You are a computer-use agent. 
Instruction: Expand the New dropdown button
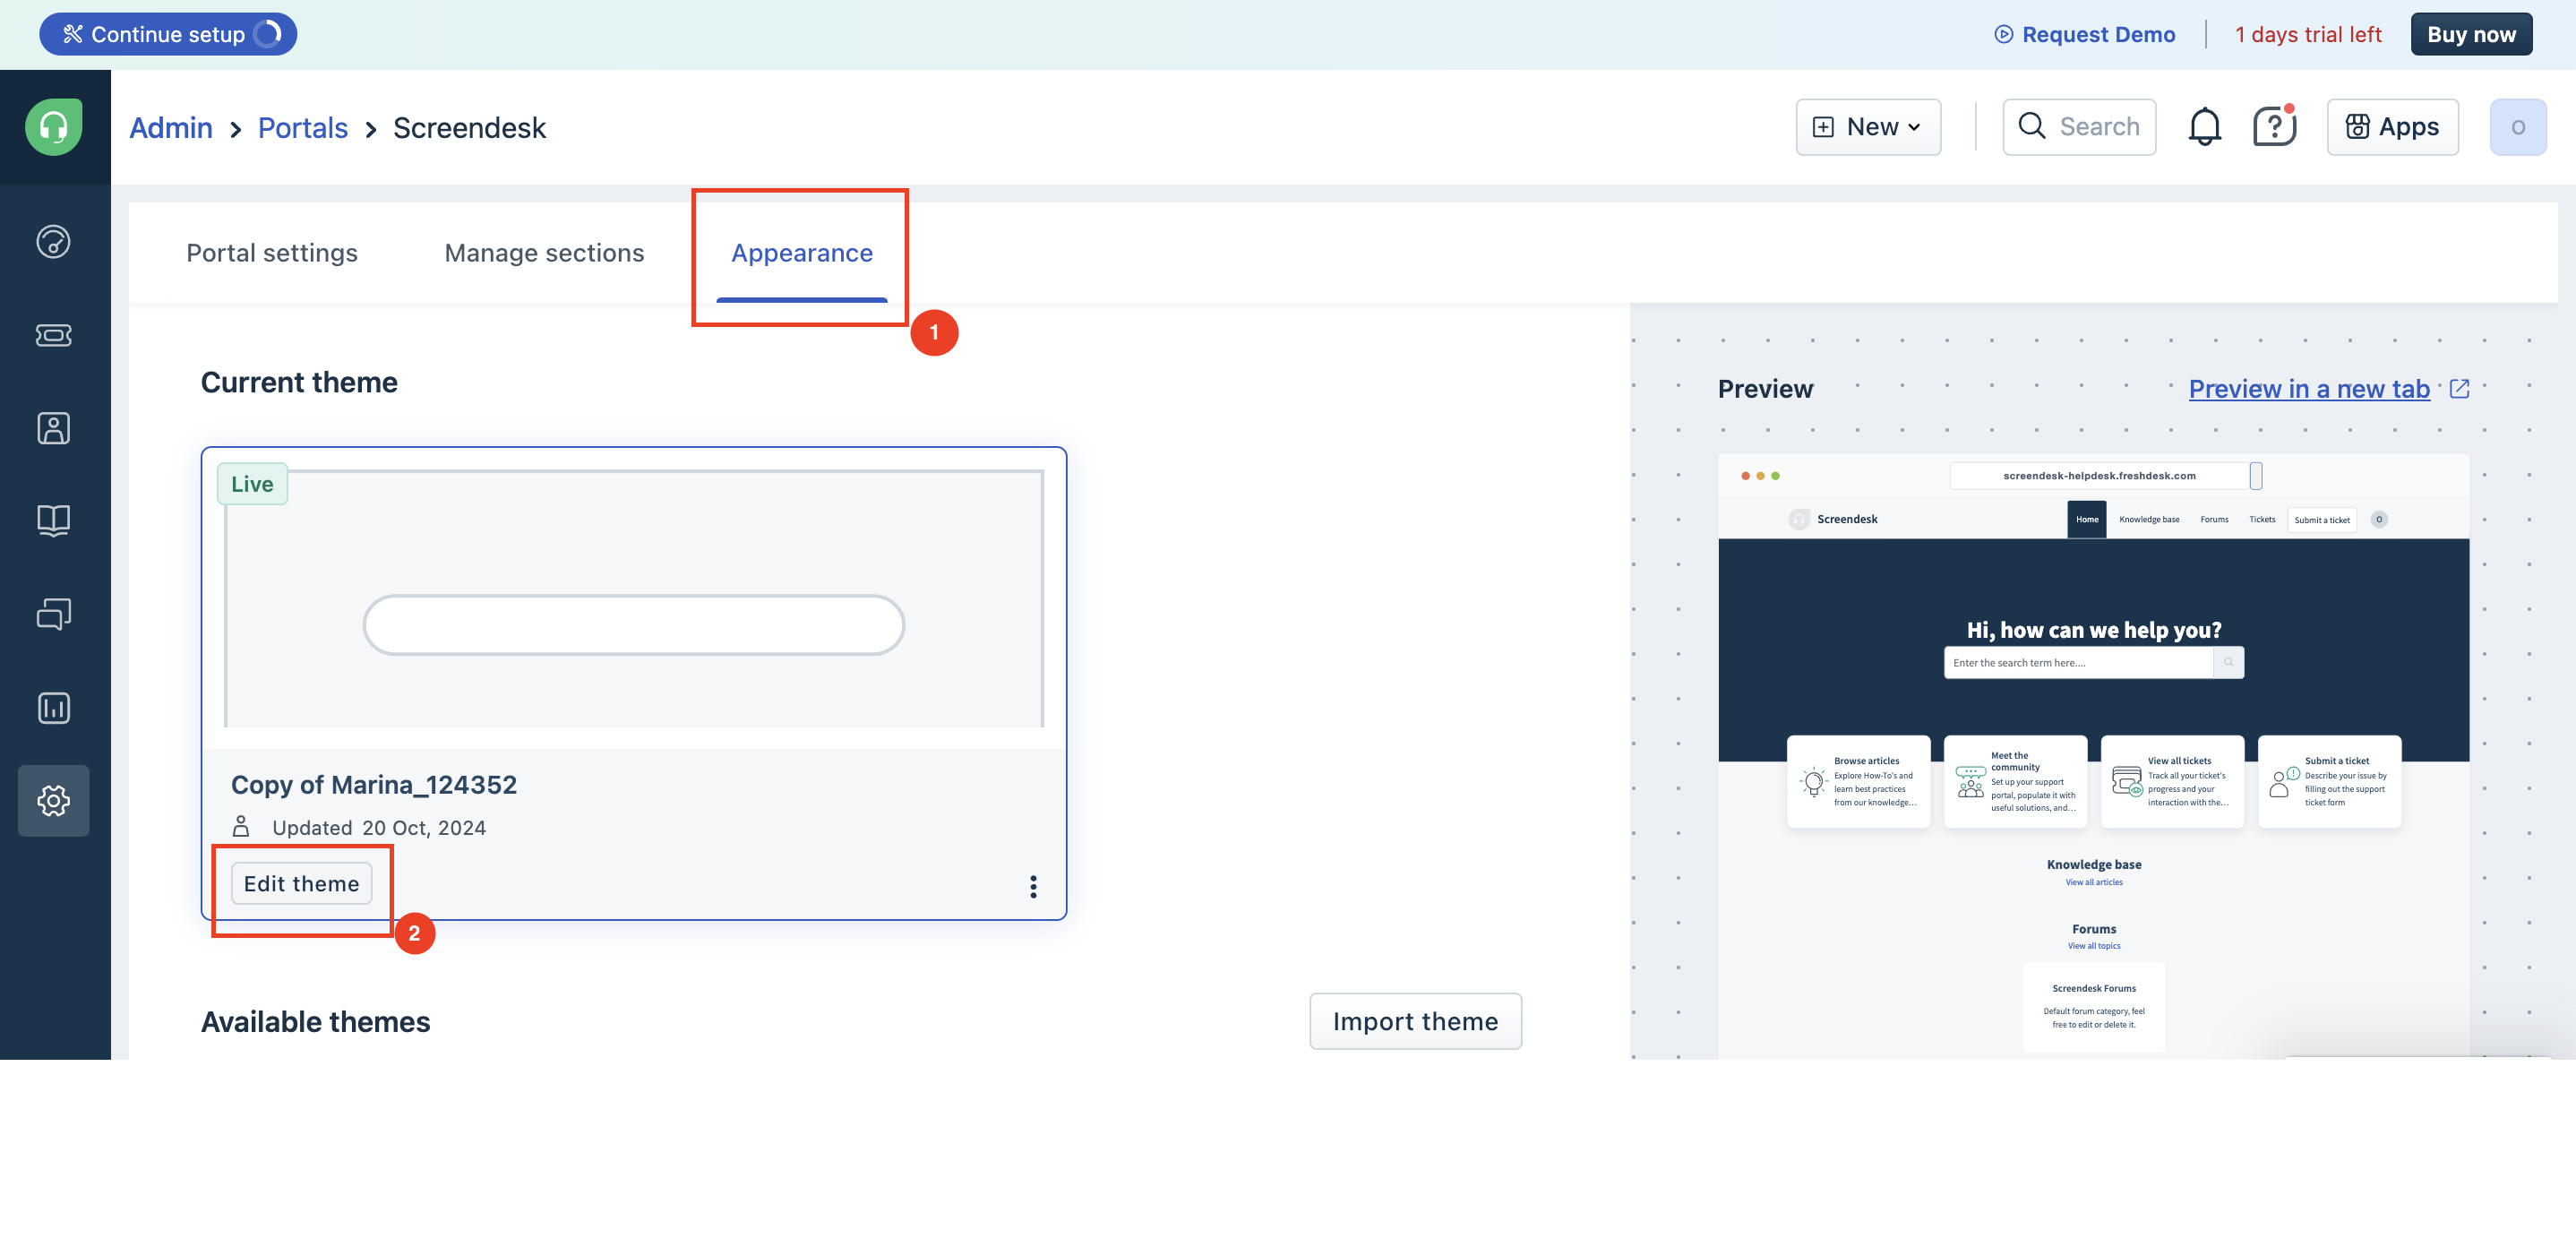tap(1868, 127)
